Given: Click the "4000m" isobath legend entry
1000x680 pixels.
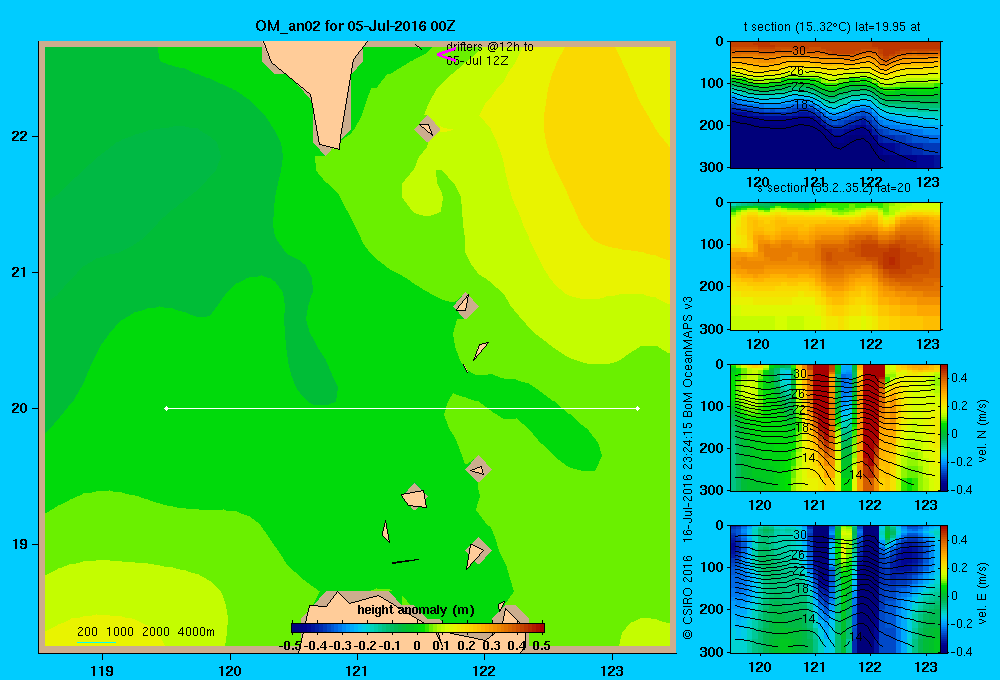Looking at the screenshot, I should tap(196, 632).
